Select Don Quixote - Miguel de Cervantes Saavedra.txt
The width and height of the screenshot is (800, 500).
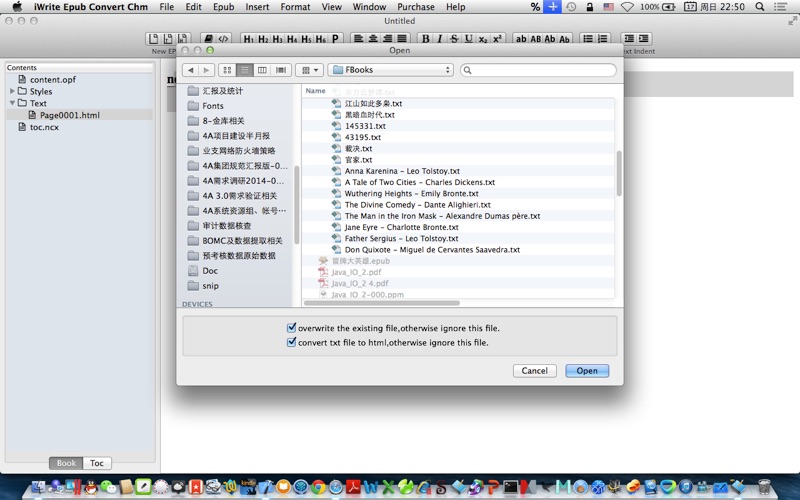(432, 249)
